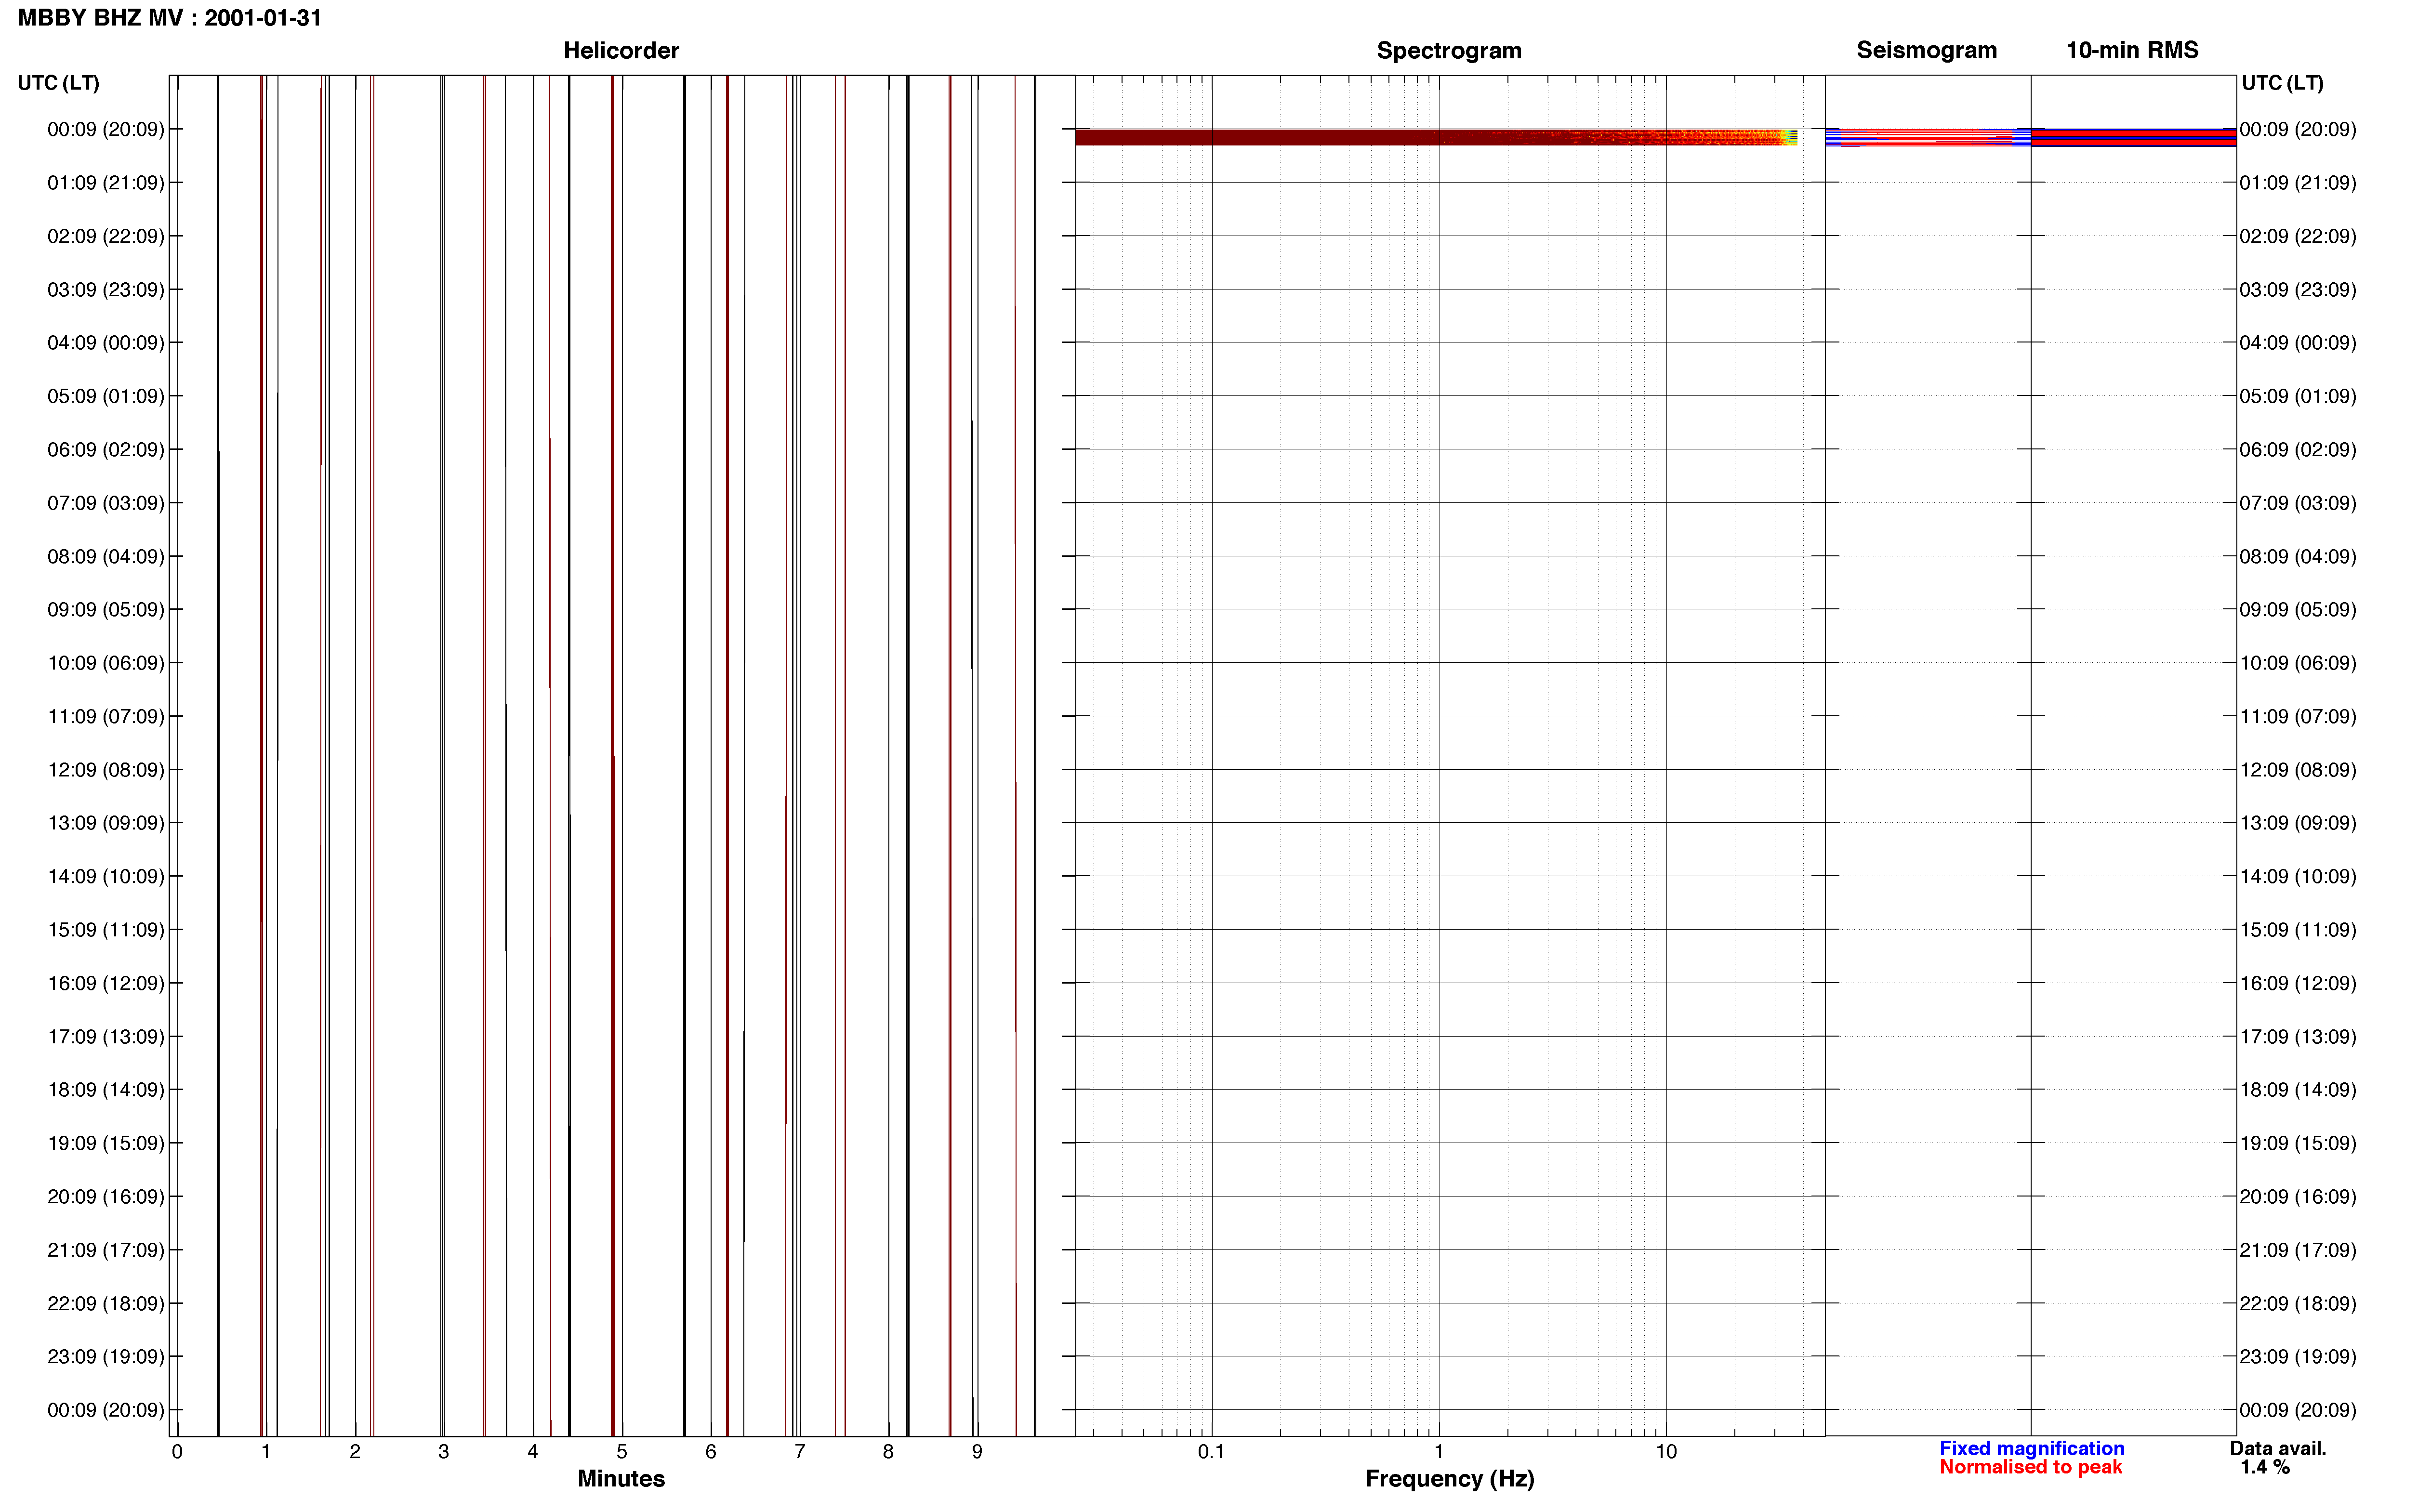Click 07:09 (03:09) on the Helicorder time axis
Image resolution: width=2418 pixels, height=1512 pixels.
106,503
